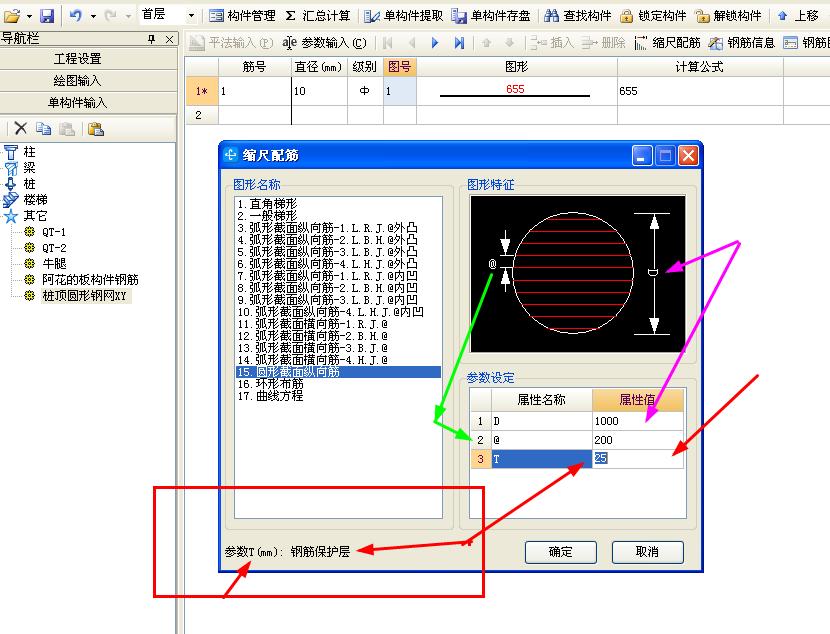Confirm dialog with 确定 button
830x634 pixels.
coord(561,552)
